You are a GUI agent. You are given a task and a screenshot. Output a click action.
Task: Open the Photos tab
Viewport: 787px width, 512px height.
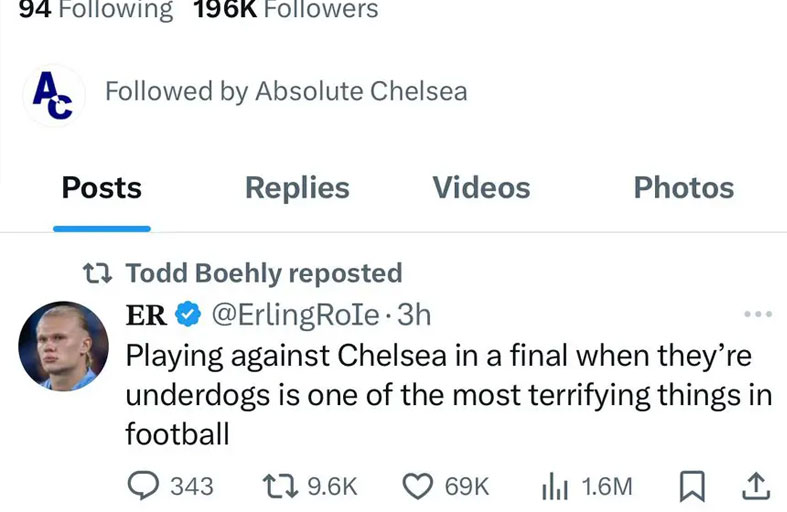pyautogui.click(x=684, y=188)
